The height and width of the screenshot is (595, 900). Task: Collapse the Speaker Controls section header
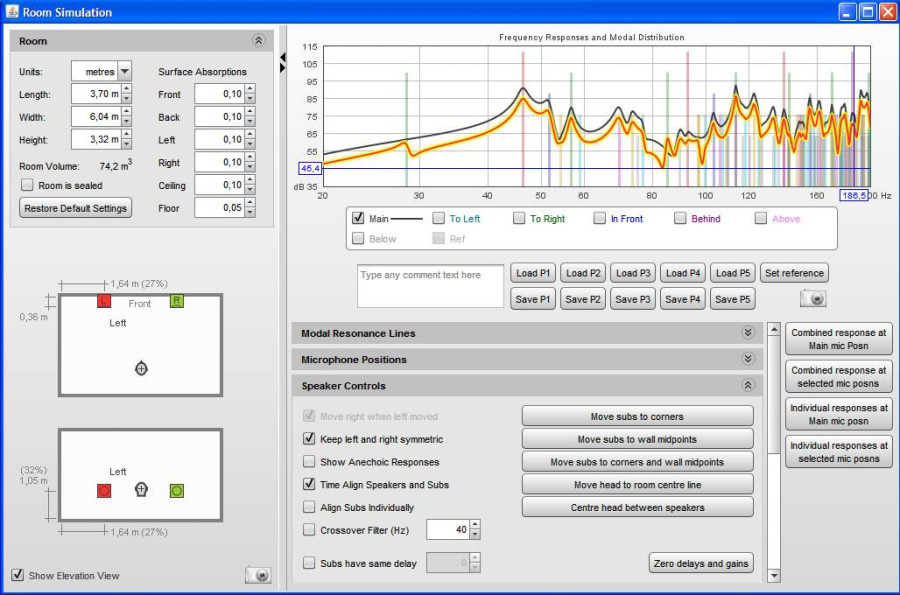(747, 385)
